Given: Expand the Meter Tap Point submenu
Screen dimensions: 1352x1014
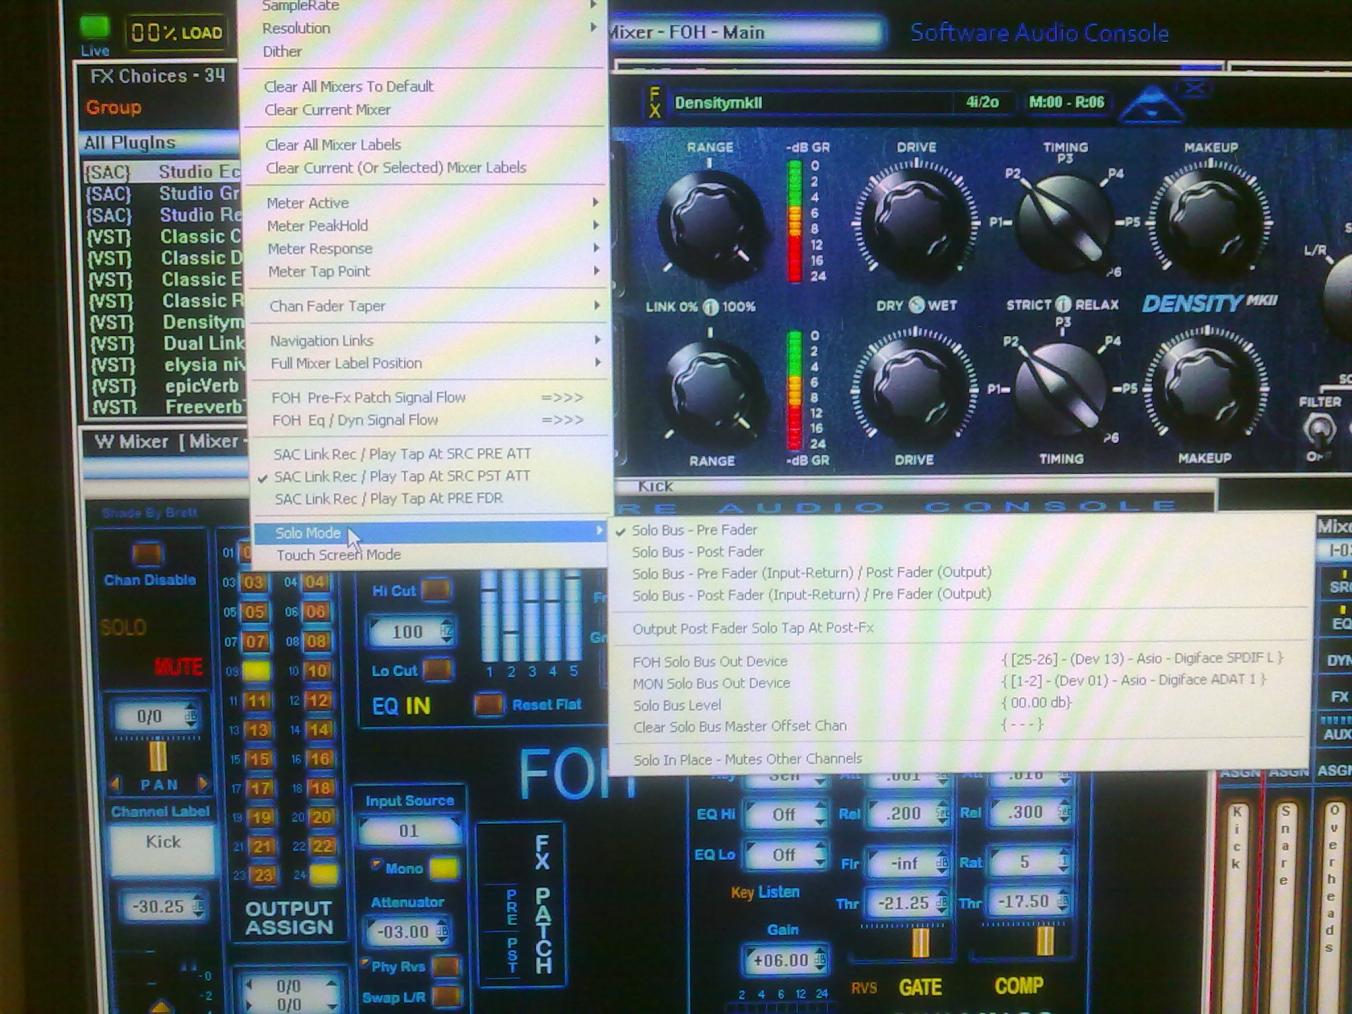Looking at the screenshot, I should click(430, 272).
